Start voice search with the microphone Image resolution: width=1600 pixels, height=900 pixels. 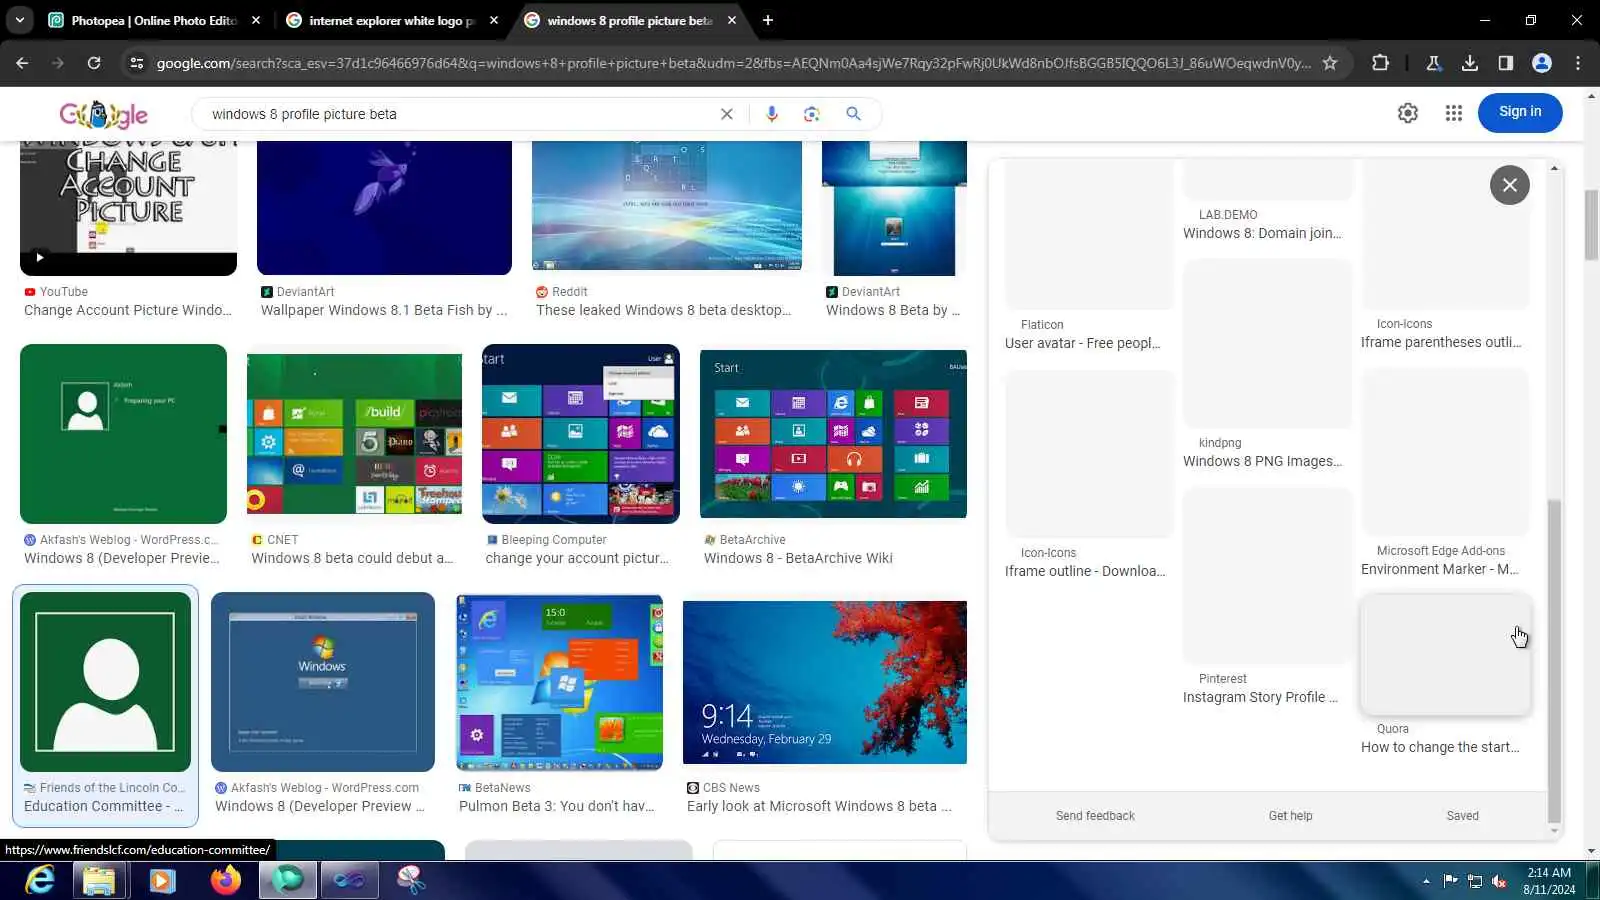click(x=772, y=114)
